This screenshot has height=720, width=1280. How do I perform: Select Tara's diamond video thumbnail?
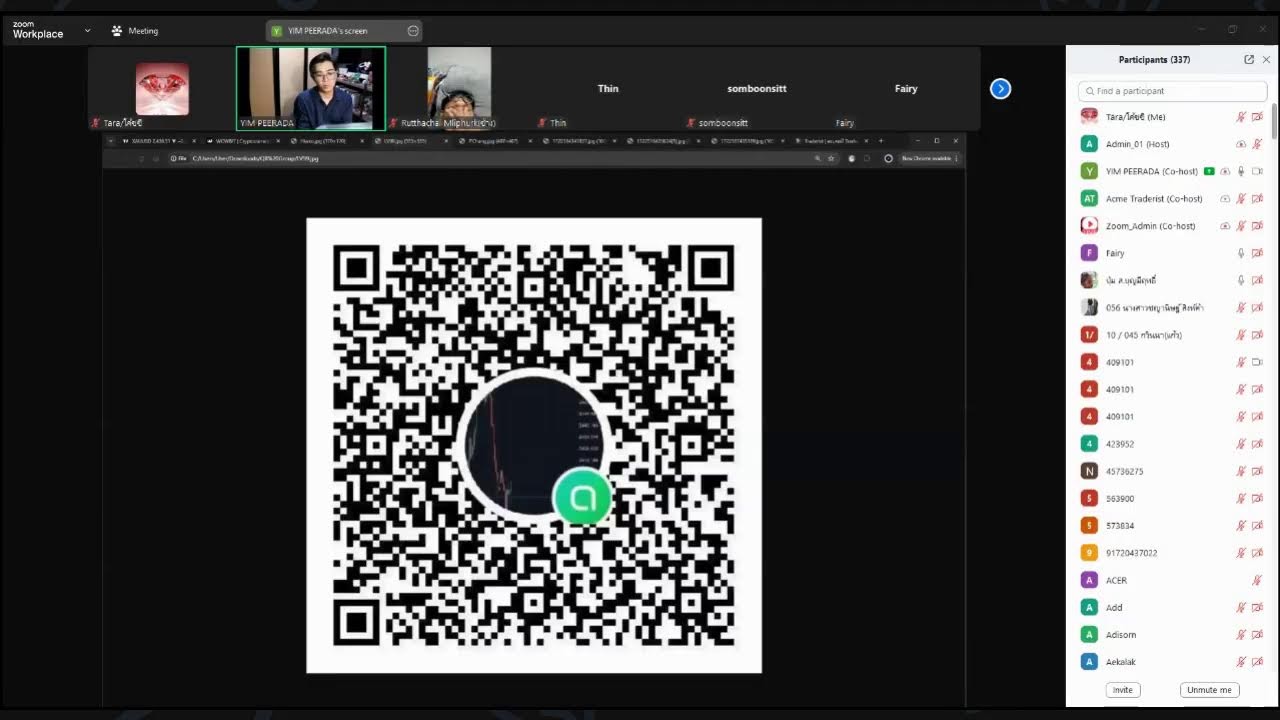[x=162, y=89]
